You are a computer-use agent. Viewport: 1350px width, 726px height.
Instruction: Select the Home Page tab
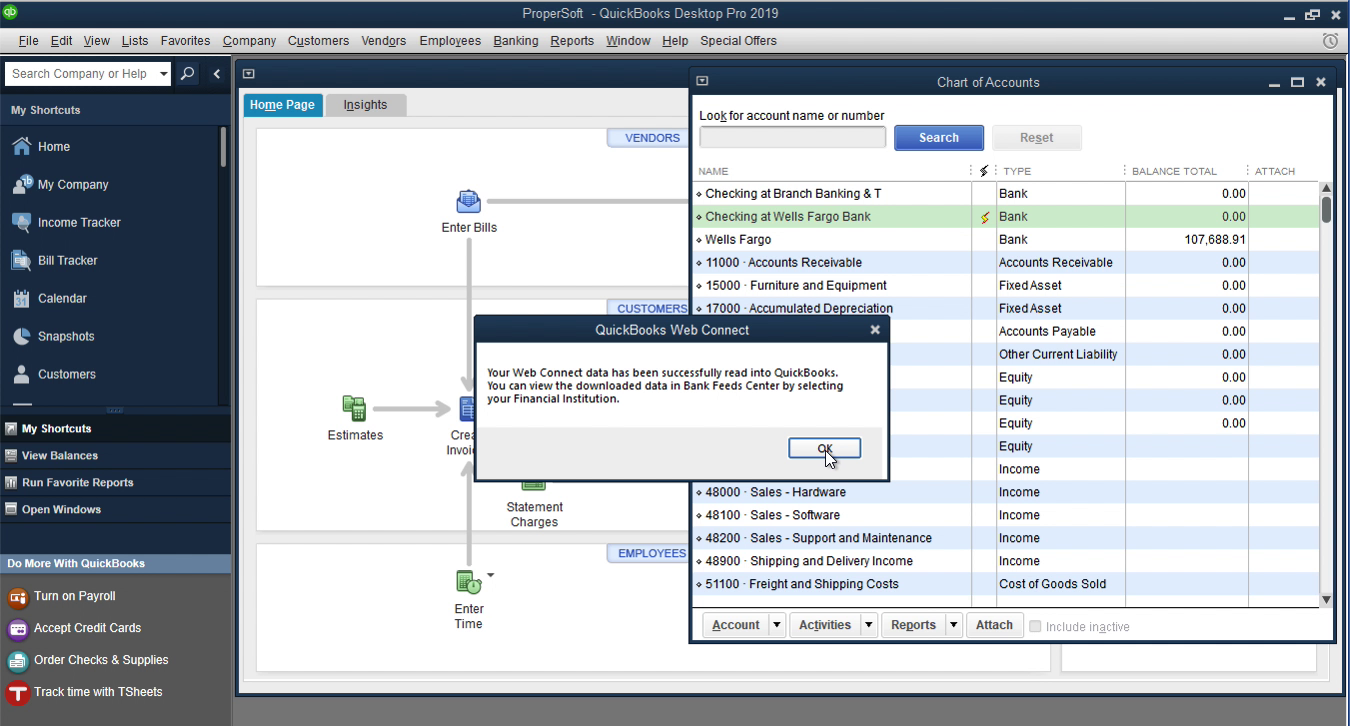coord(282,105)
